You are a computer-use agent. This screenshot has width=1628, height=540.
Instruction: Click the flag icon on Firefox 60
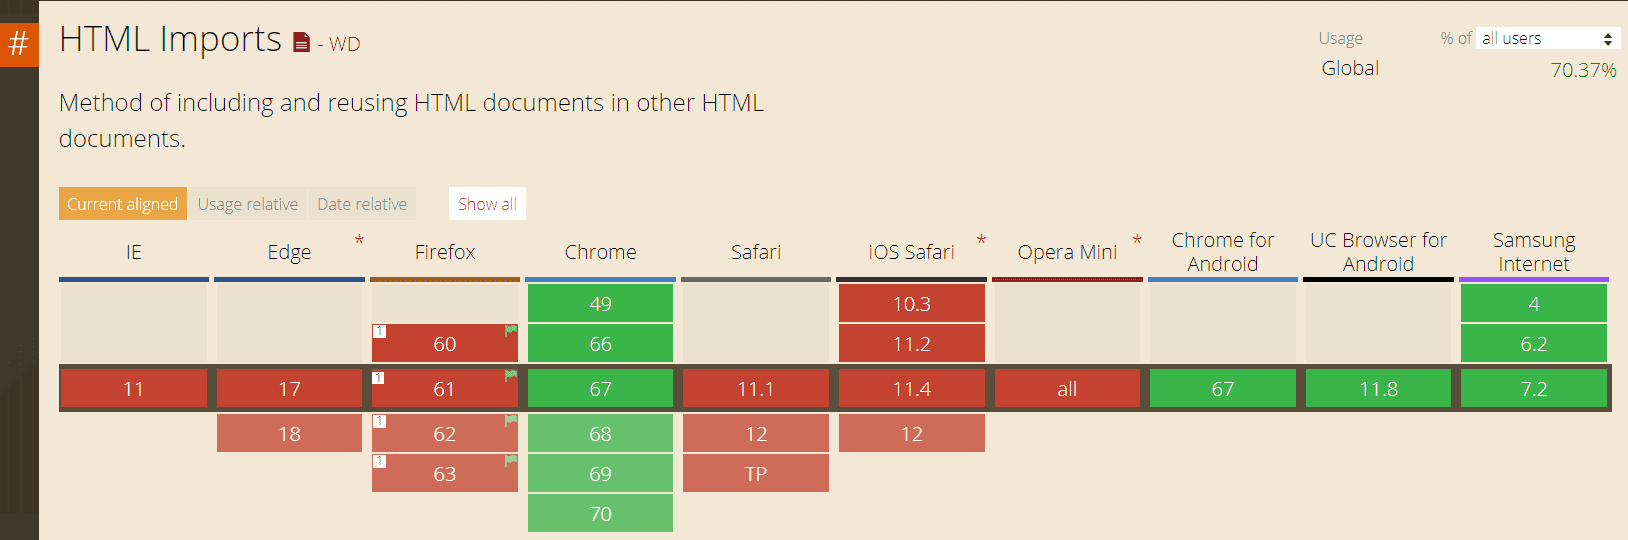click(x=511, y=330)
